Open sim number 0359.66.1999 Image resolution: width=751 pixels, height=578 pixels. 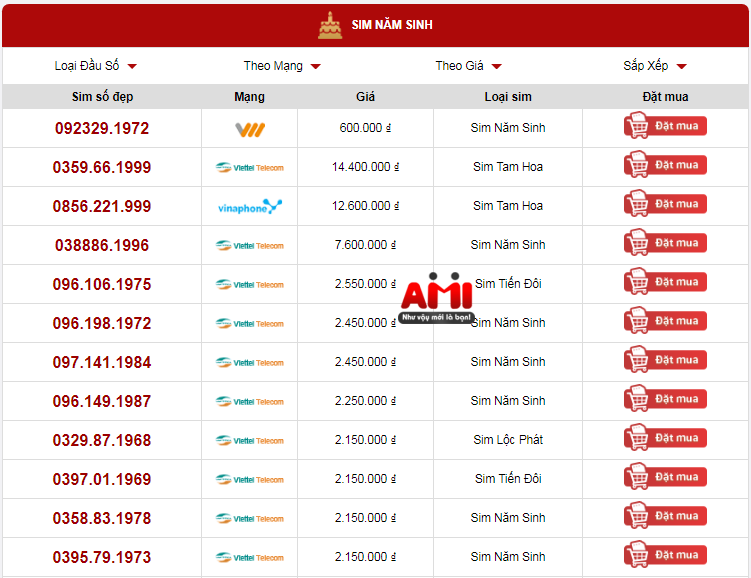102,167
